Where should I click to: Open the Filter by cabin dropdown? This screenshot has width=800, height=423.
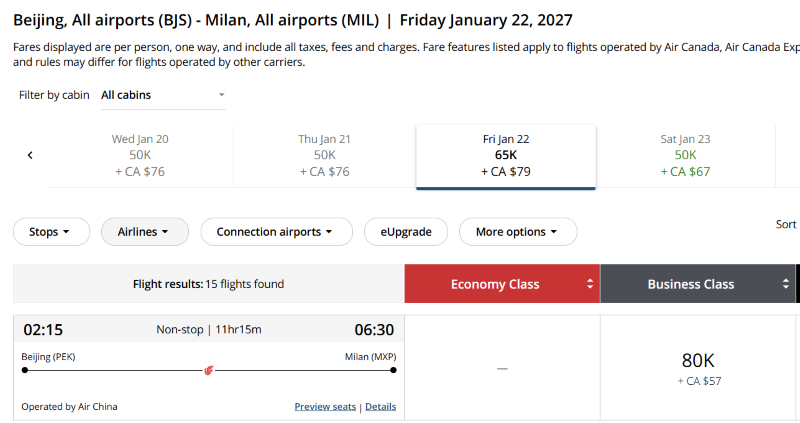pos(163,95)
